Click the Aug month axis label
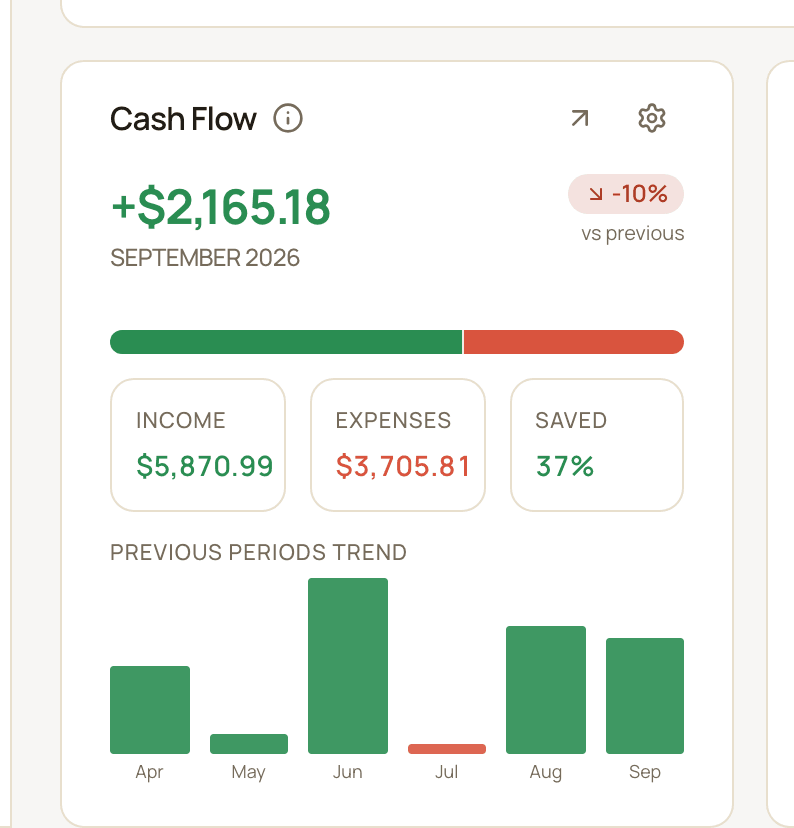Screen dimensions: 794x828 (546, 773)
